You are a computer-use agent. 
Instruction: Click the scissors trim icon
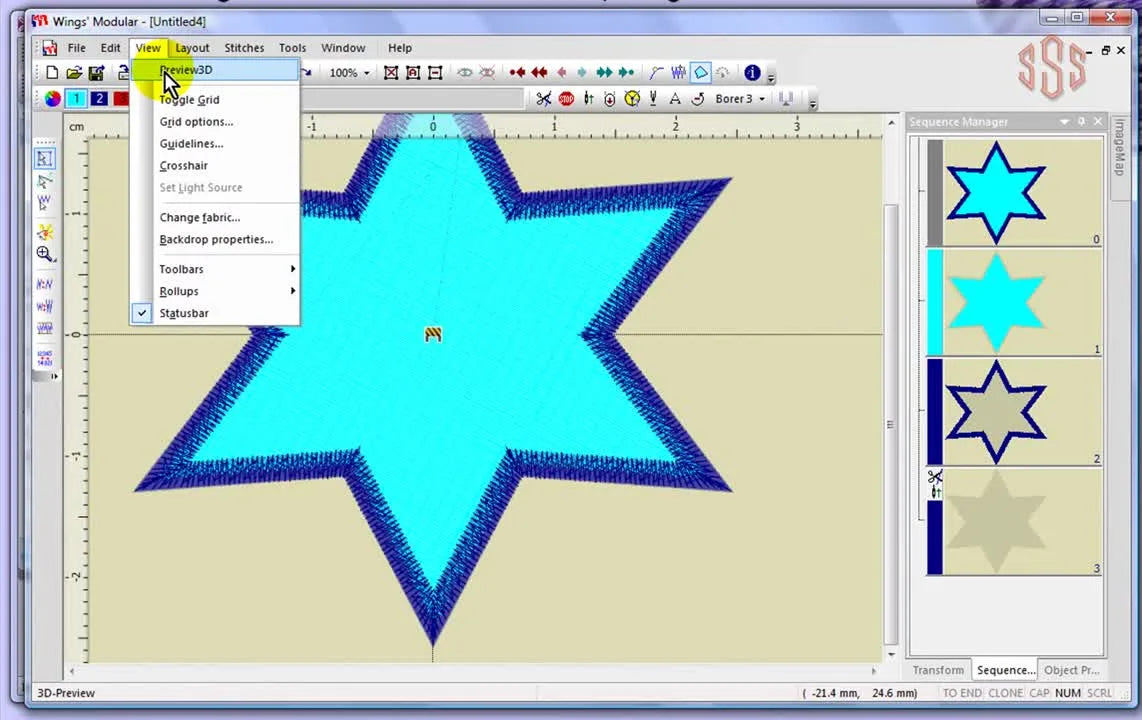[x=543, y=99]
